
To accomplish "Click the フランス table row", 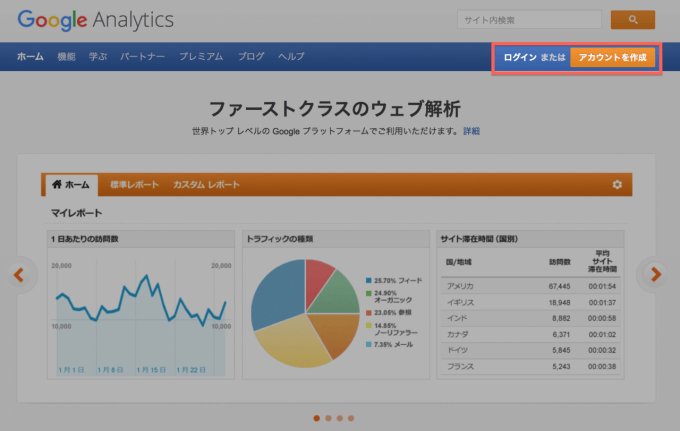I will (x=530, y=366).
